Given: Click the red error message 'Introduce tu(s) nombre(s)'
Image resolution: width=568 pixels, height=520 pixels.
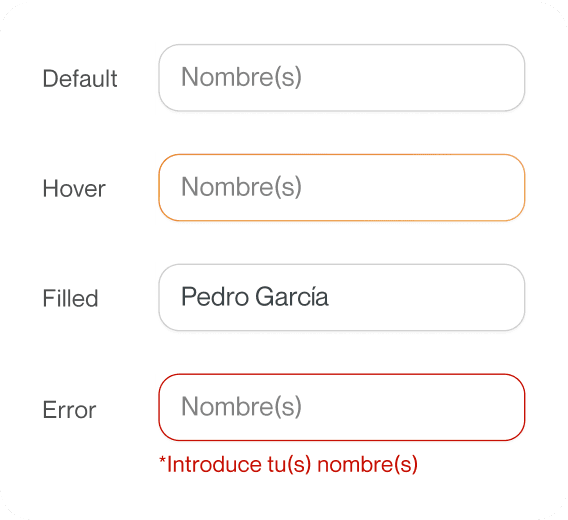Looking at the screenshot, I should (x=288, y=465).
